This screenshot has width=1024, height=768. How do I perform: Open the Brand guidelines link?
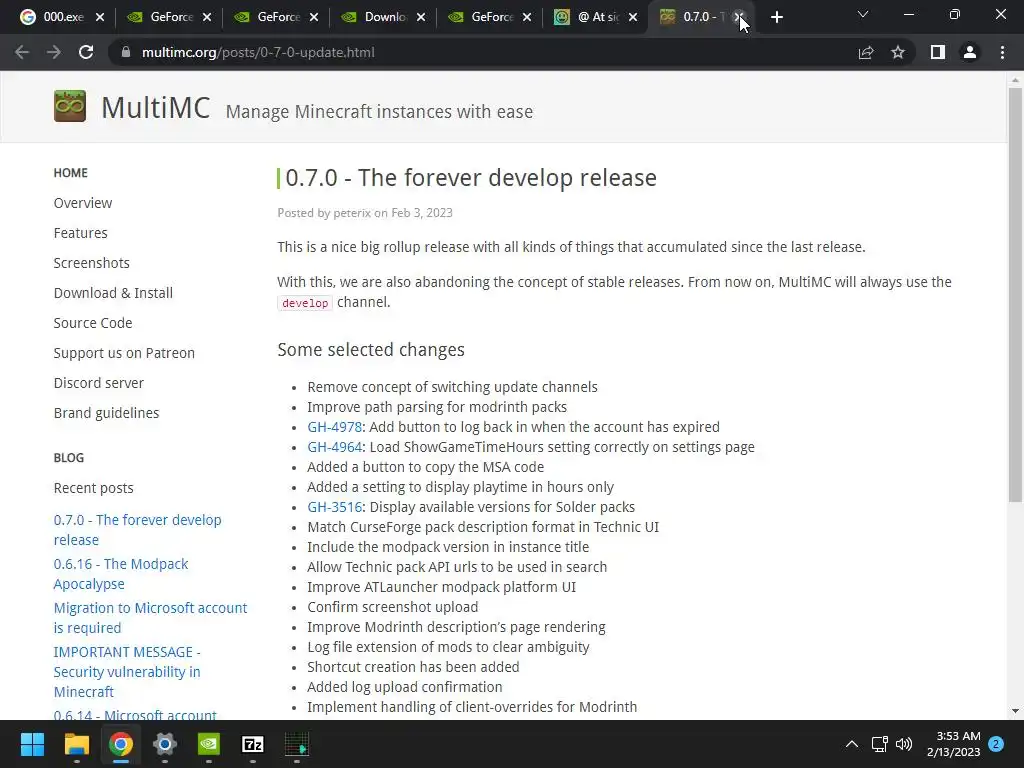(106, 413)
